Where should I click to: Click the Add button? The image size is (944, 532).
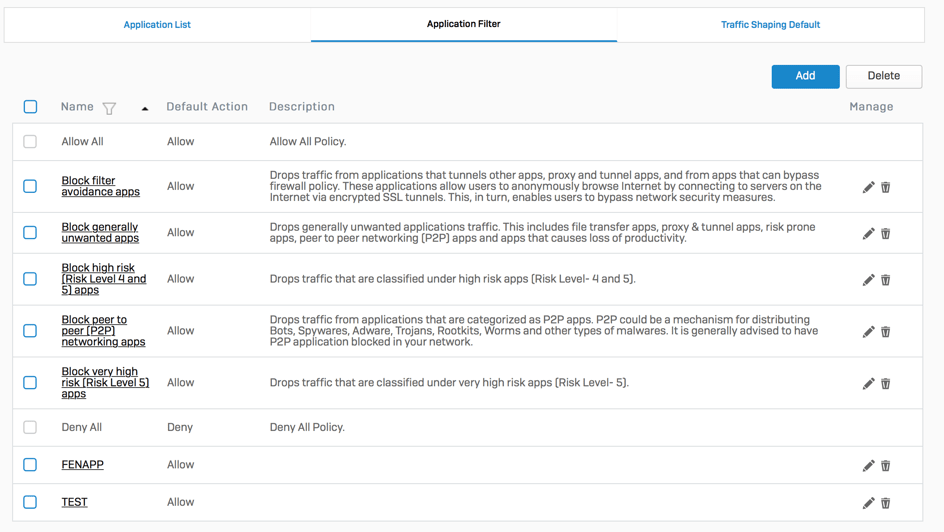click(805, 76)
